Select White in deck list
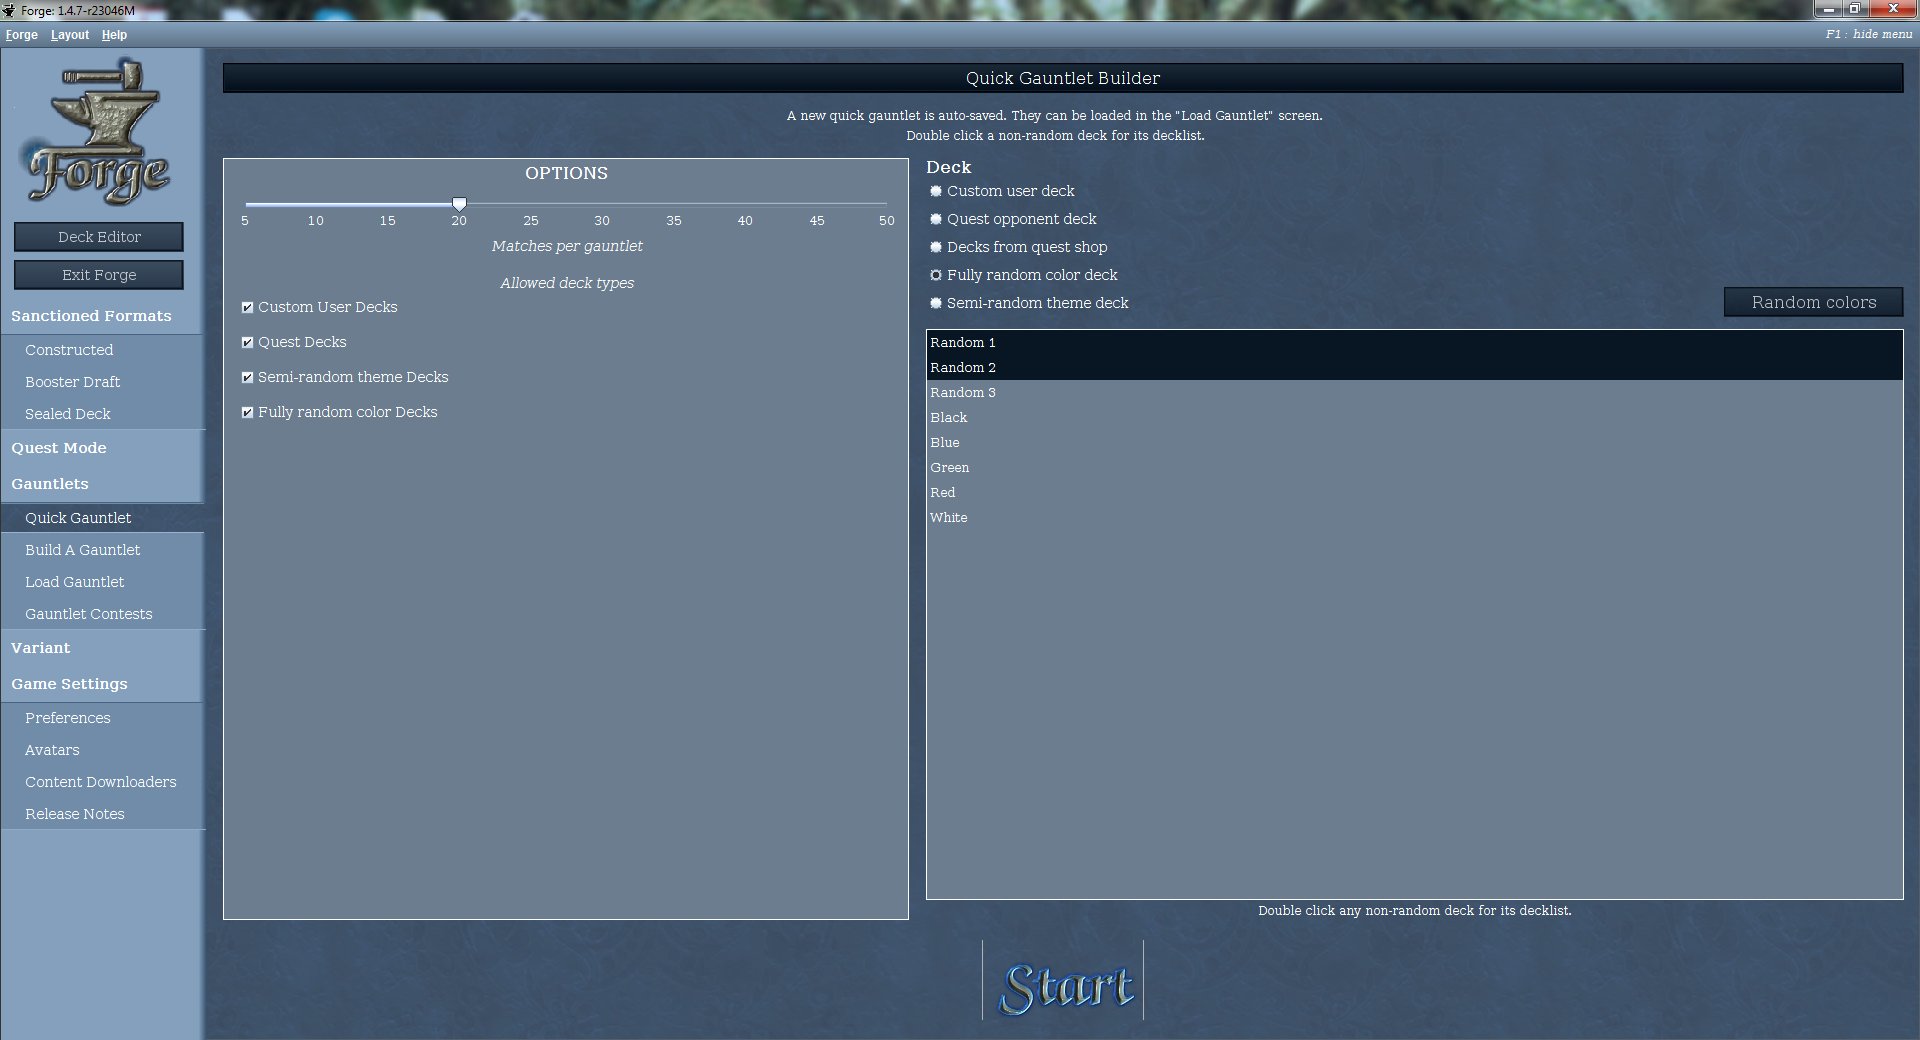Viewport: 1920px width, 1040px height. [x=1414, y=518]
